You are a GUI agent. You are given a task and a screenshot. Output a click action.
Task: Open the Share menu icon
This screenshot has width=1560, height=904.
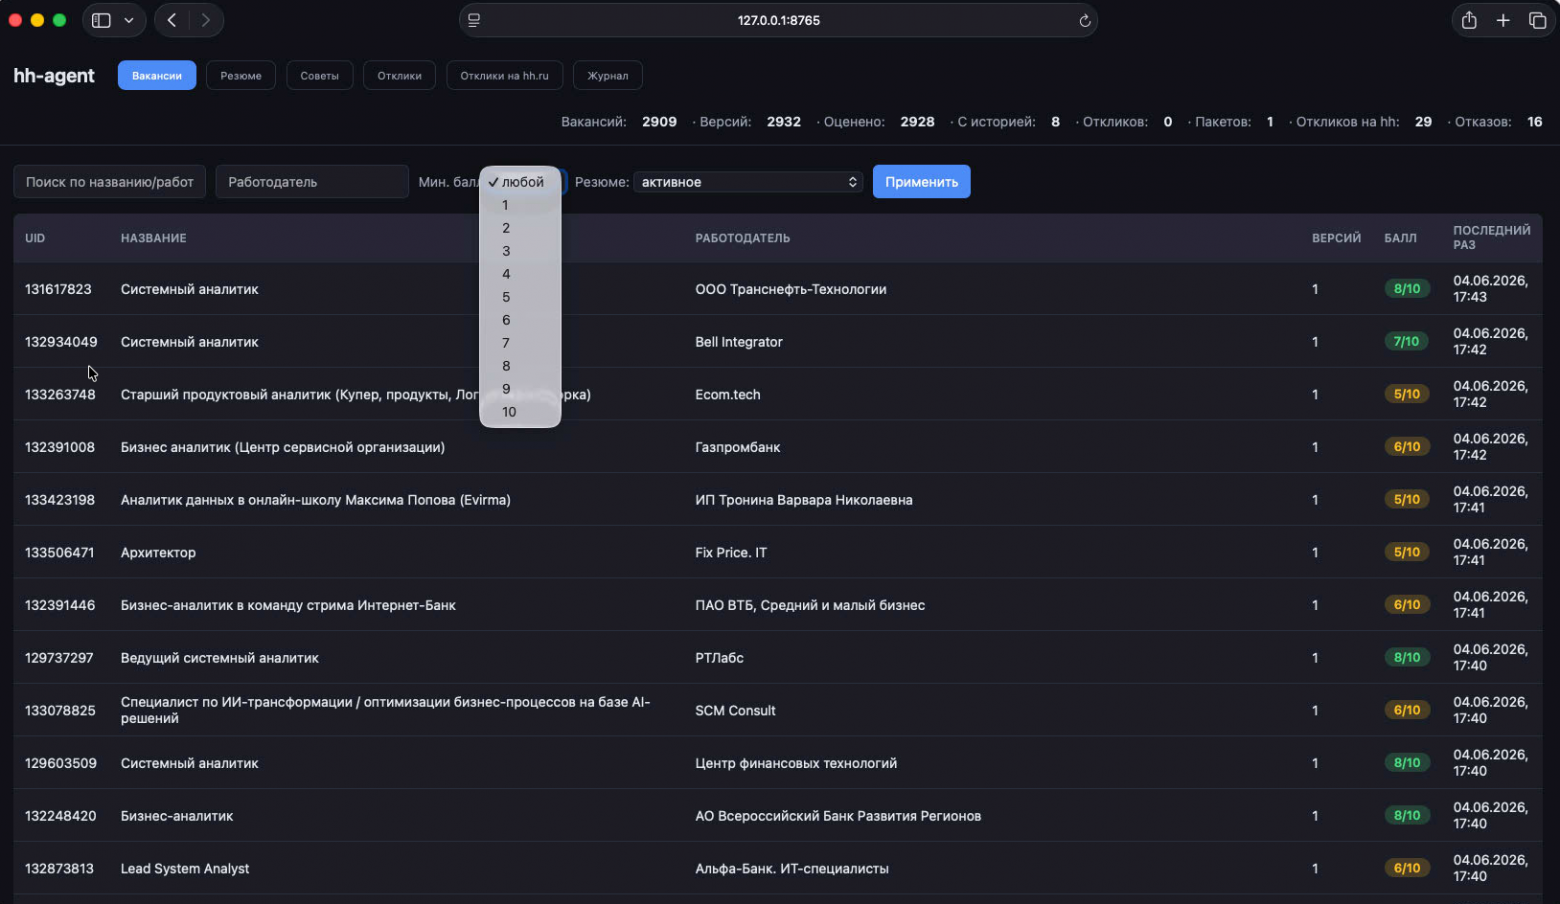[x=1468, y=20]
